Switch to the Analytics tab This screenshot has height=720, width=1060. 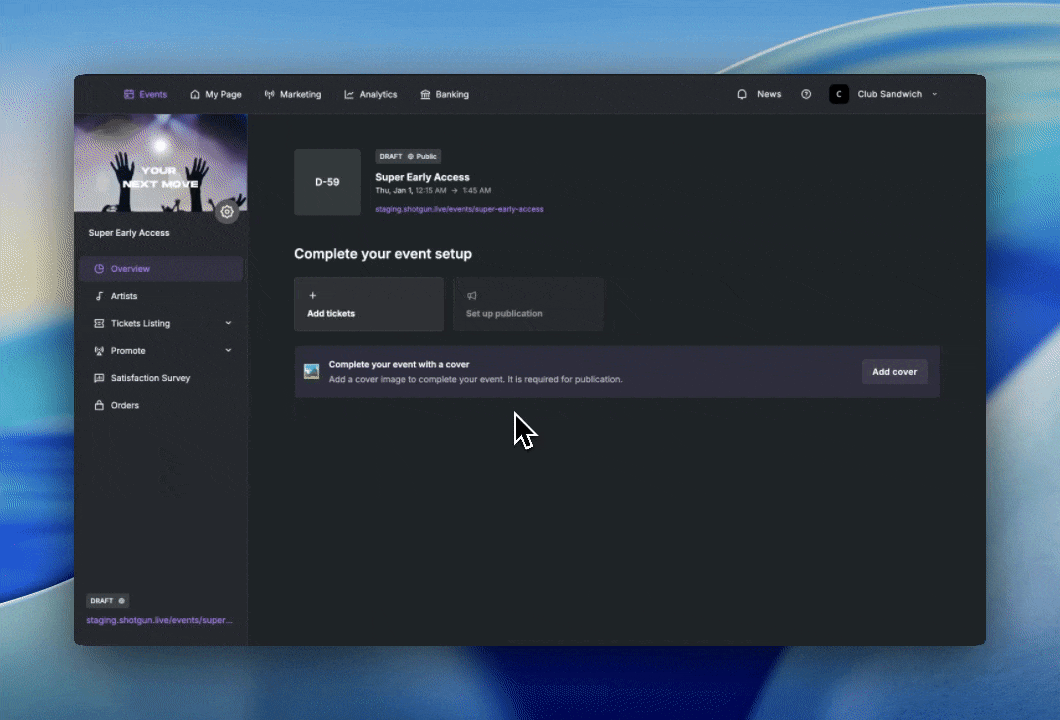(x=370, y=95)
